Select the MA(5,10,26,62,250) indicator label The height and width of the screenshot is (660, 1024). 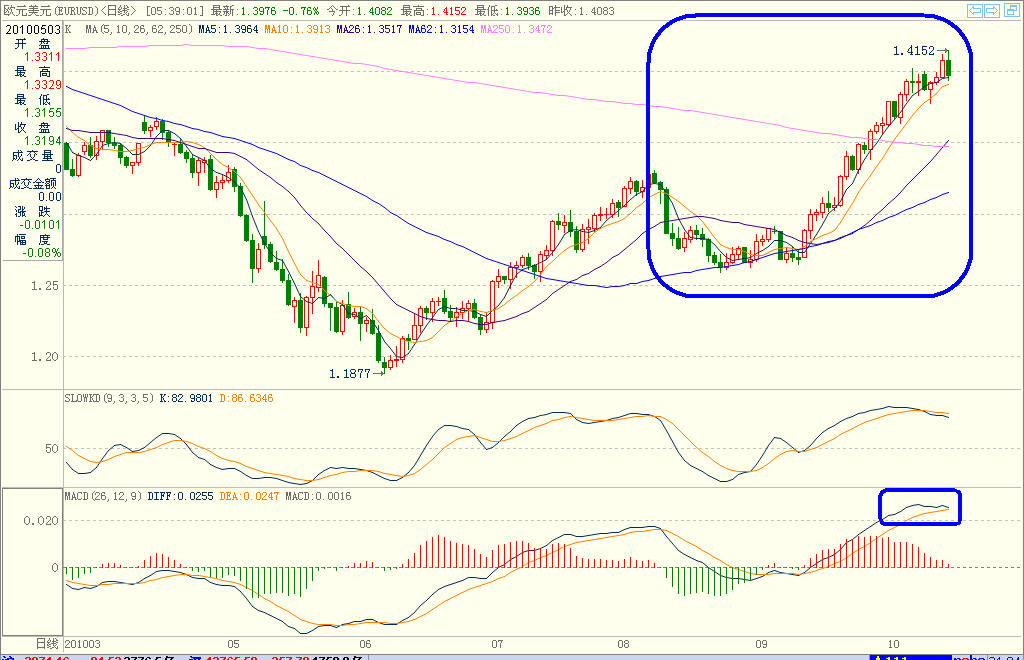click(x=139, y=29)
